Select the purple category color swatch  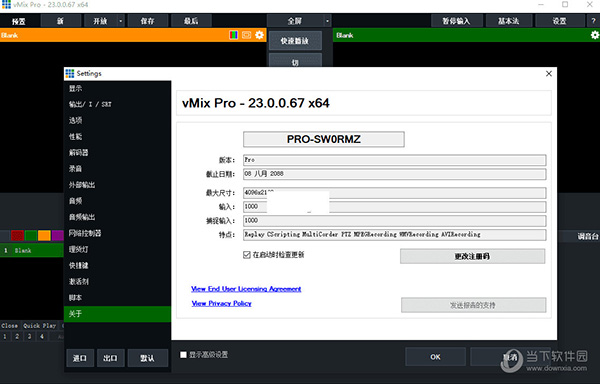coord(57,235)
